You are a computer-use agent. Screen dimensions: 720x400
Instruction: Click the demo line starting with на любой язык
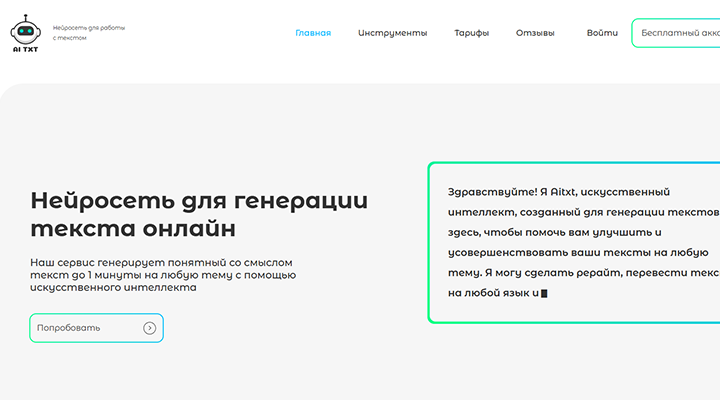493,294
